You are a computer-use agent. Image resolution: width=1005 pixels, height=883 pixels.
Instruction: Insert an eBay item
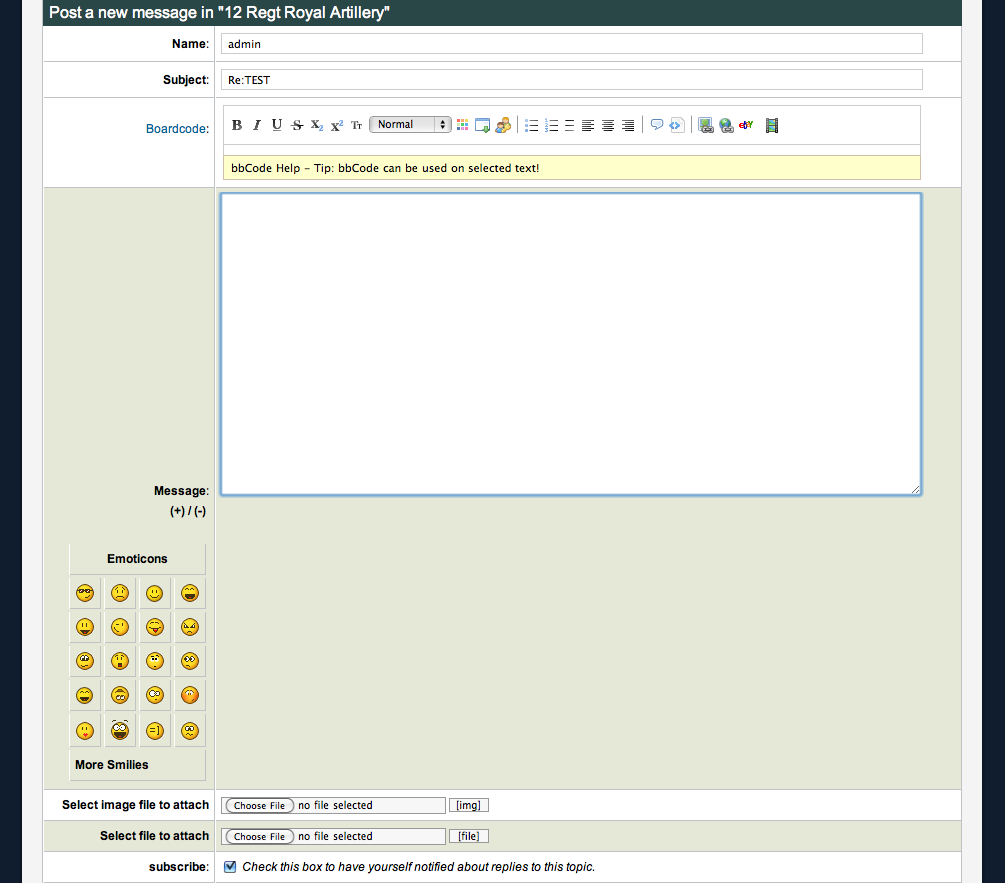pos(746,125)
